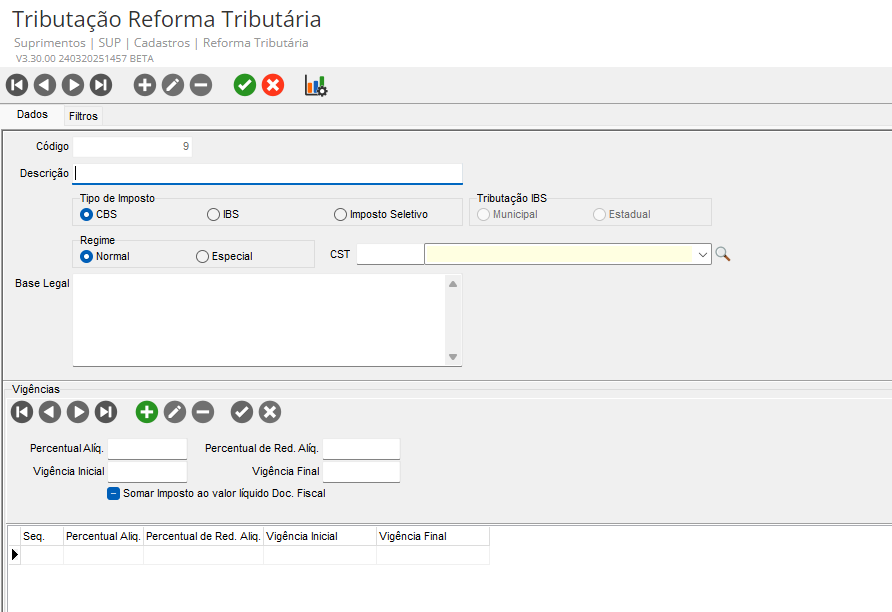Select IBS tax type radio button
Screen dimensions: 892x612
click(x=214, y=214)
